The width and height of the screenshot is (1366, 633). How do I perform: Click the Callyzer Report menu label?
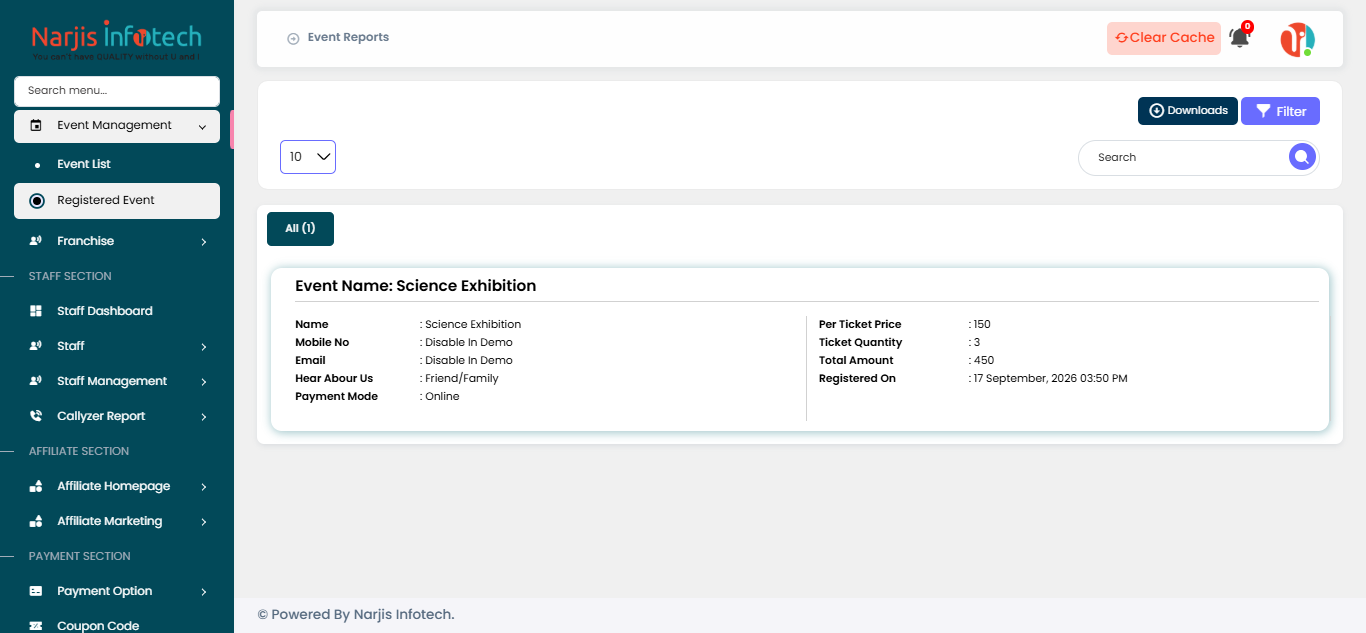[x=101, y=416]
